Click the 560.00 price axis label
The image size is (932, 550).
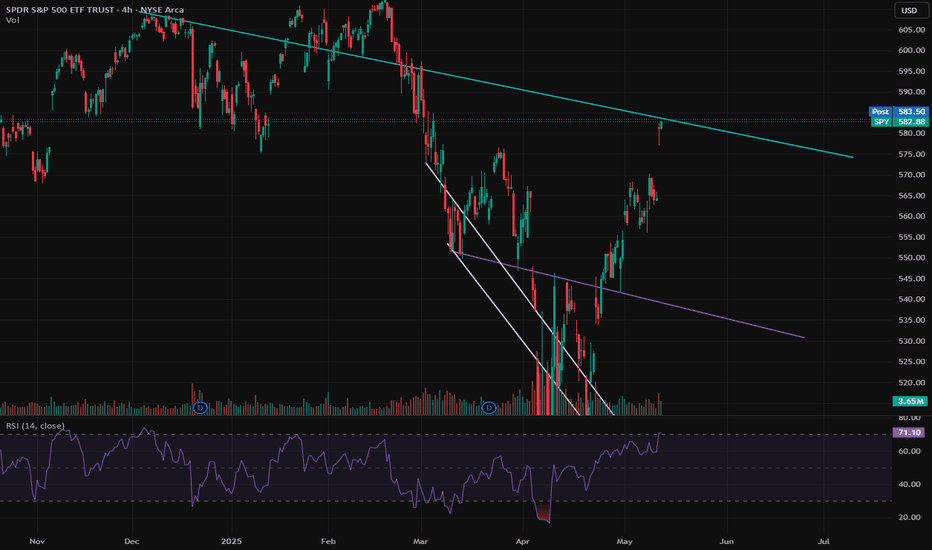(911, 216)
